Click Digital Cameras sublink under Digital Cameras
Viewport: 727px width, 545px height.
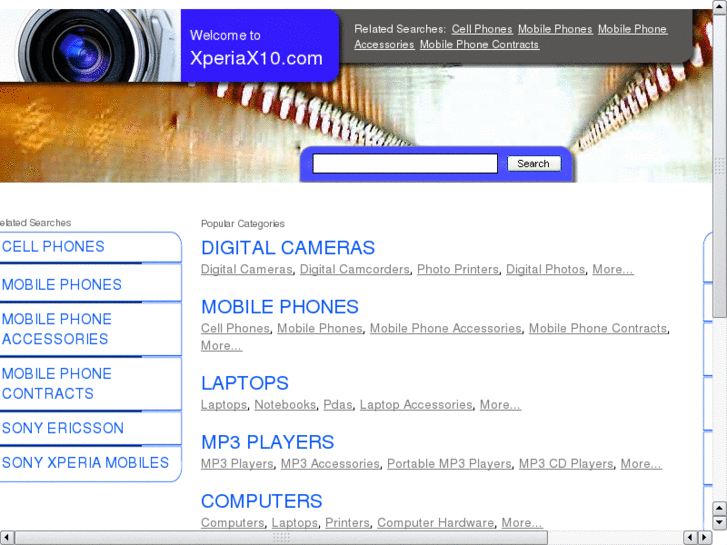tap(247, 269)
